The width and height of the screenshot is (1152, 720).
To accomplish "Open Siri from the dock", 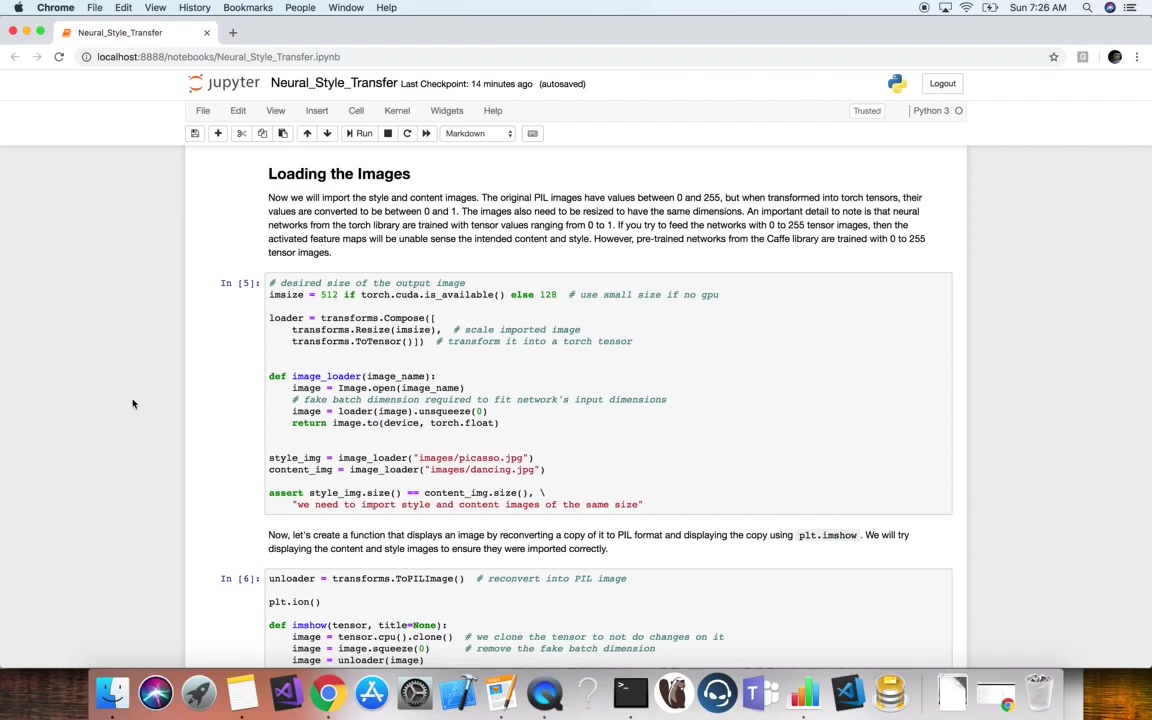I will [156, 693].
